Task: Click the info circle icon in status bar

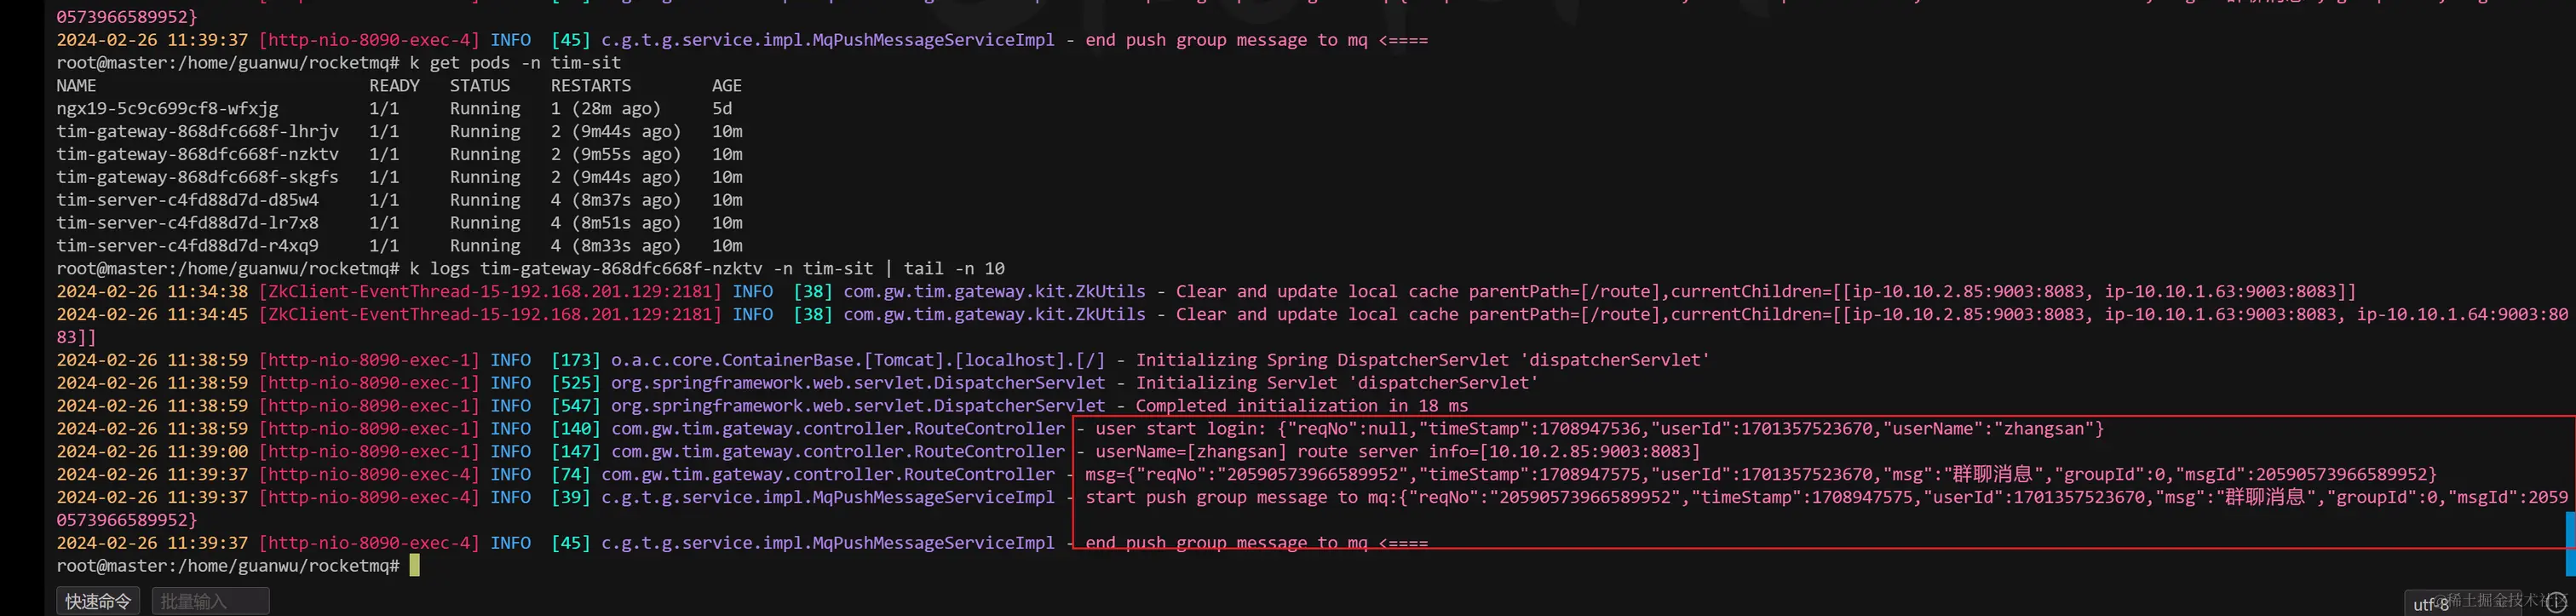Action: pos(2555,602)
